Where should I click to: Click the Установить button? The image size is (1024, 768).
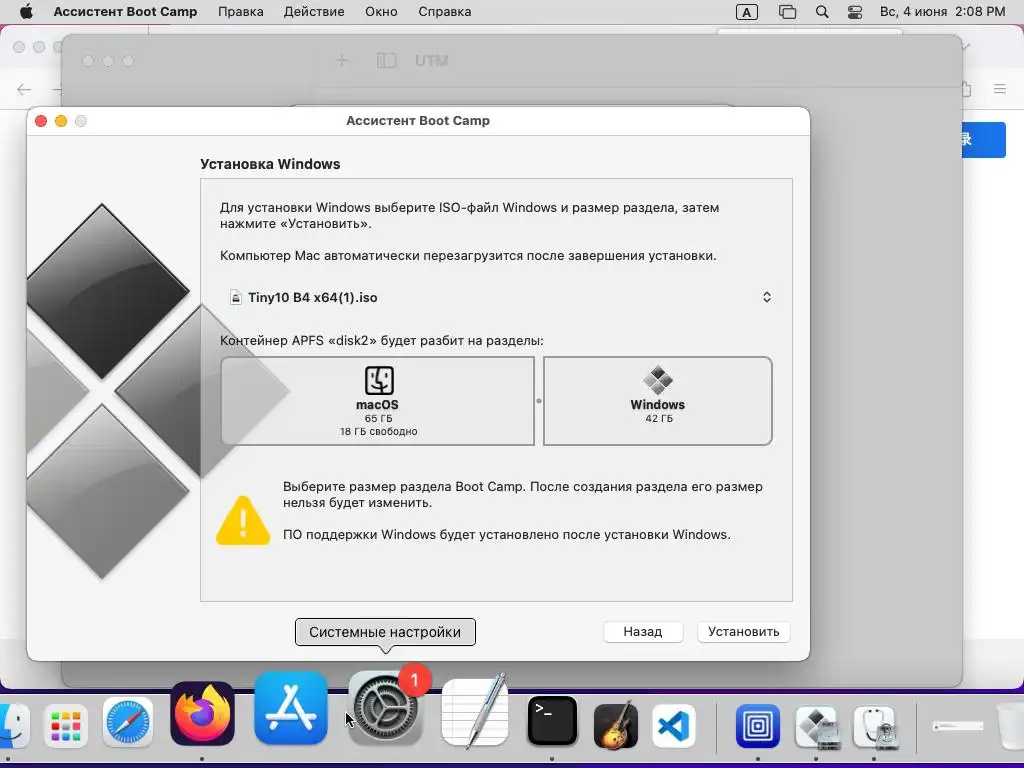pyautogui.click(x=744, y=632)
